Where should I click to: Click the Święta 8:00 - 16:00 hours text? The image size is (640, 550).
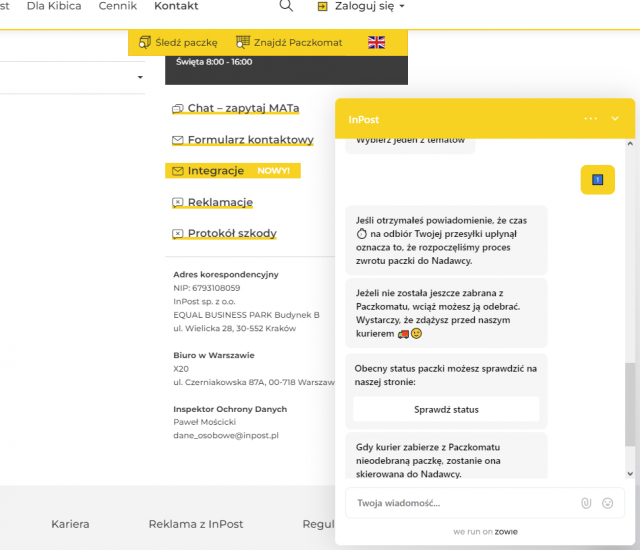(x=214, y=62)
